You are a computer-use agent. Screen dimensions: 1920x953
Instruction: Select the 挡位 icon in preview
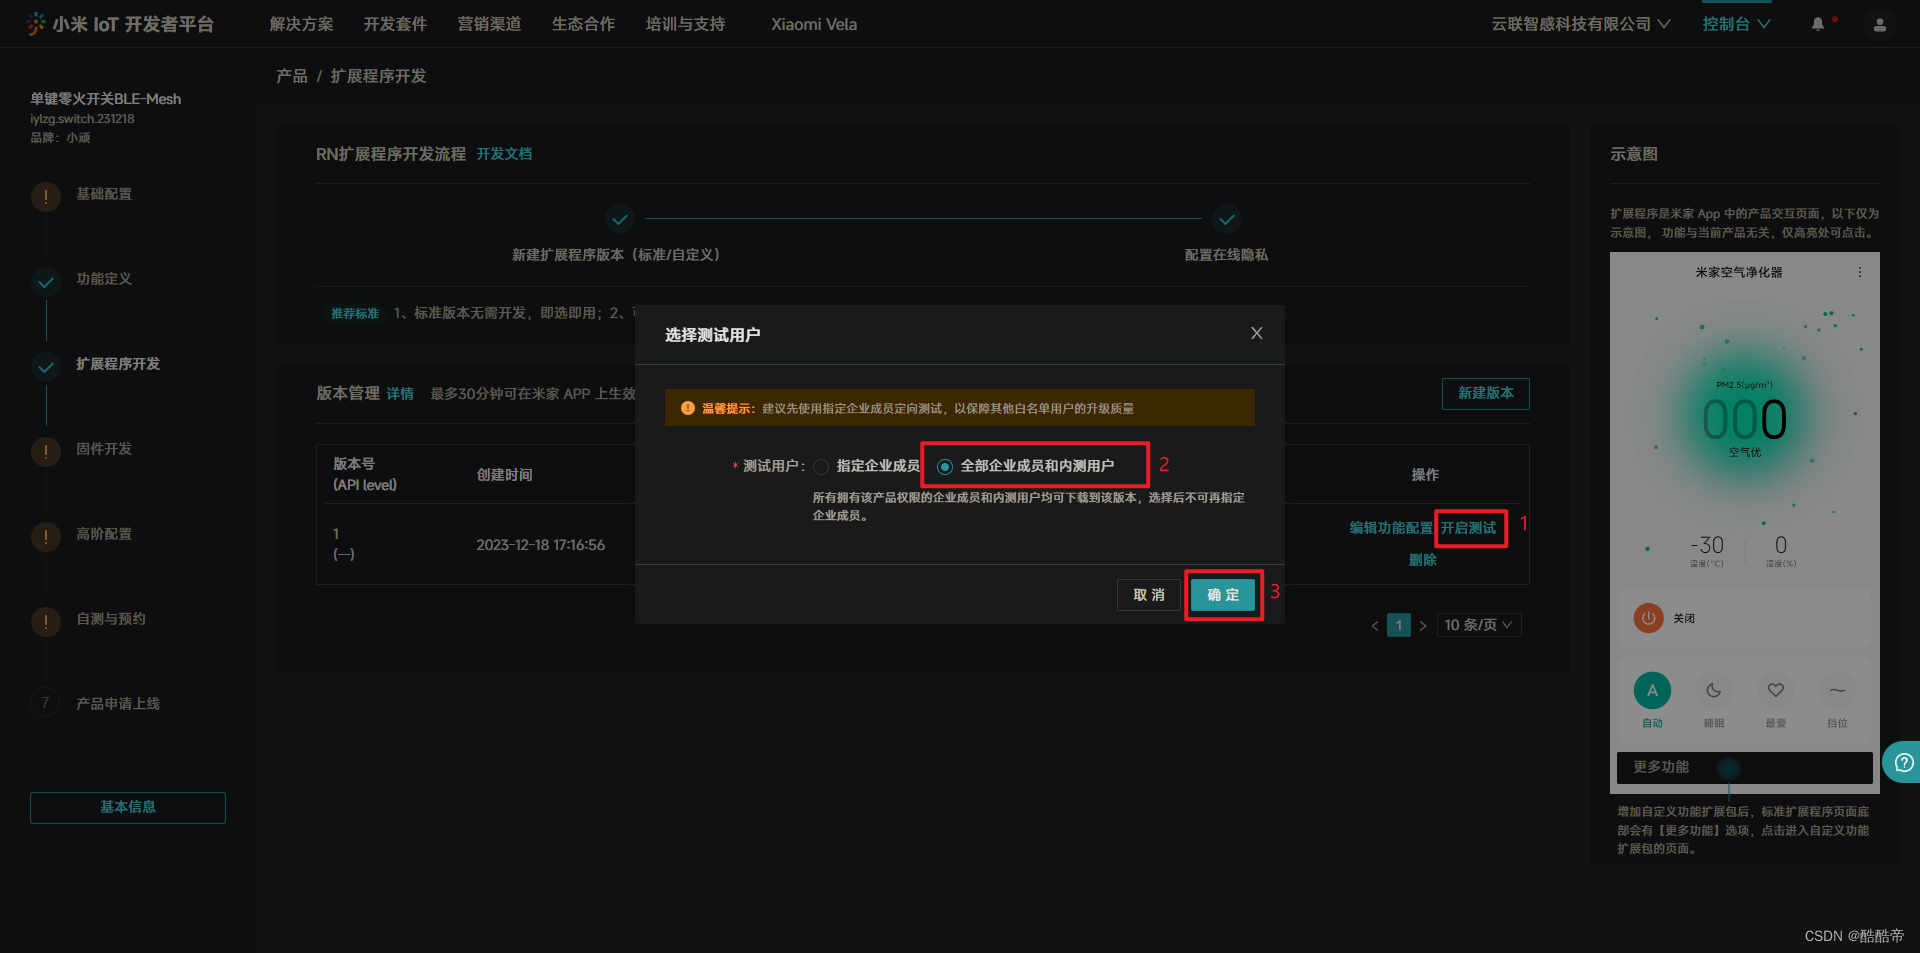pyautogui.click(x=1837, y=690)
